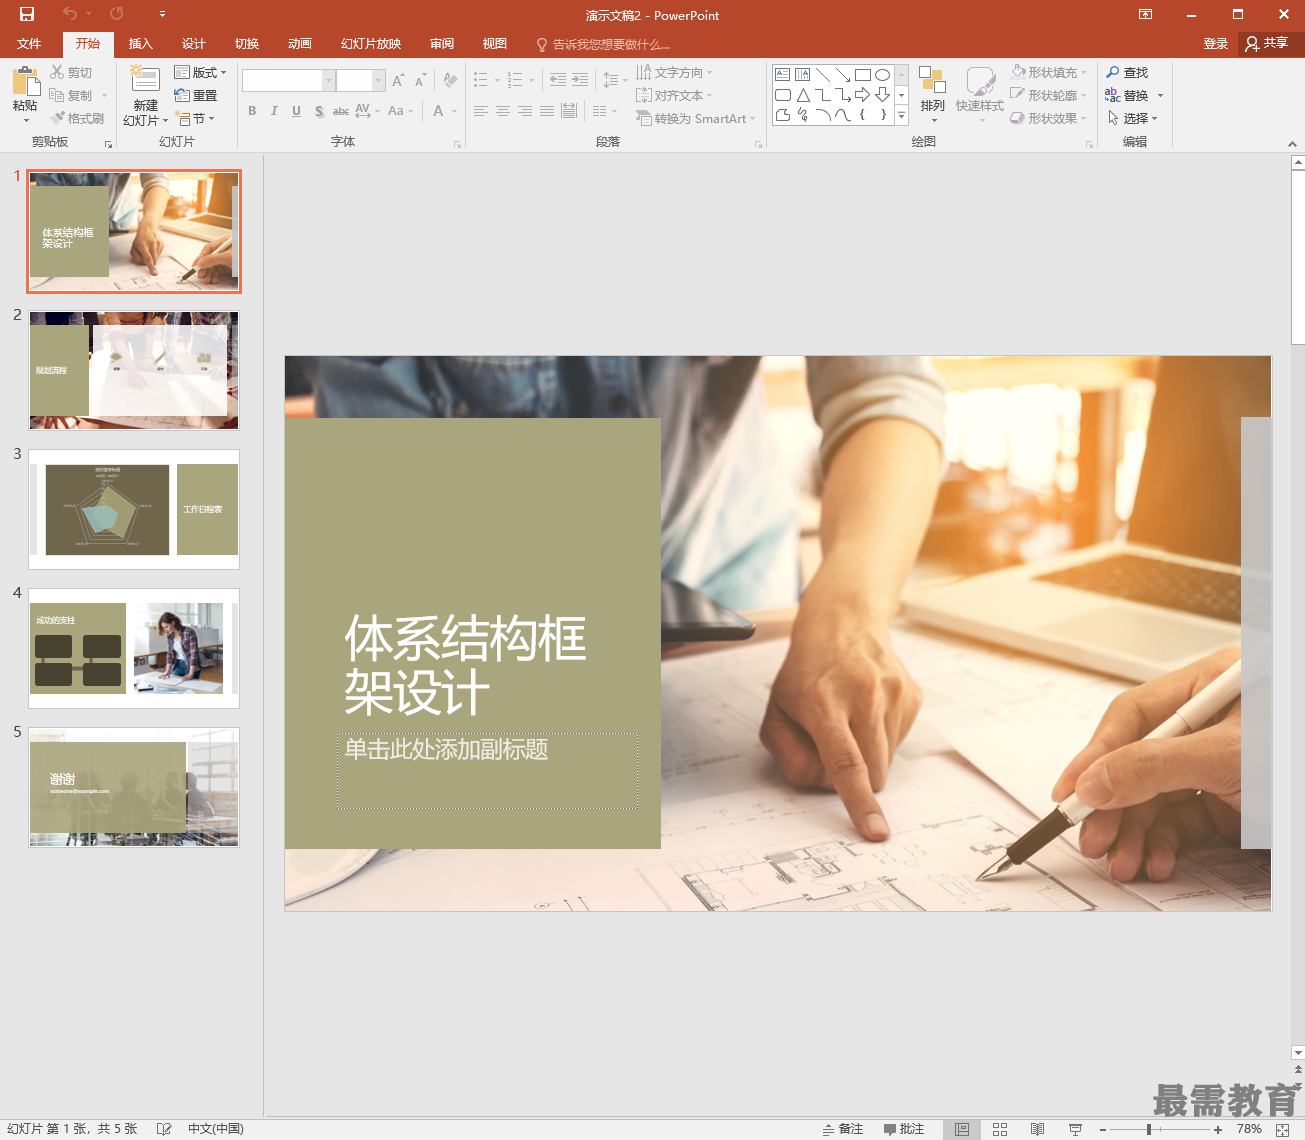Switch to Insert (插入) tab

coord(140,44)
